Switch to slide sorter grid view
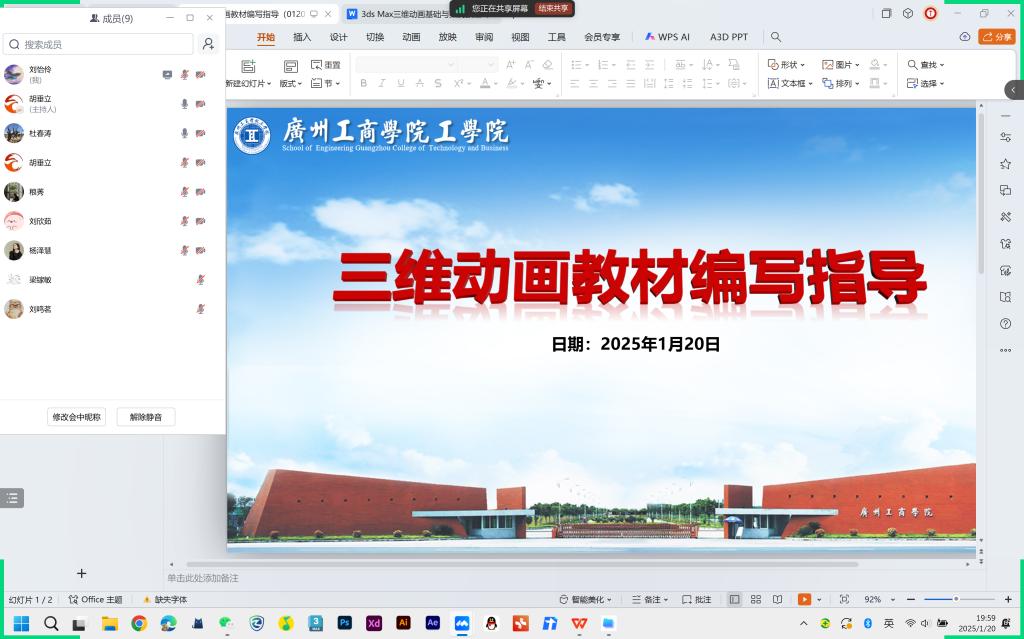Screen dimensions: 1024x639 click(x=756, y=599)
